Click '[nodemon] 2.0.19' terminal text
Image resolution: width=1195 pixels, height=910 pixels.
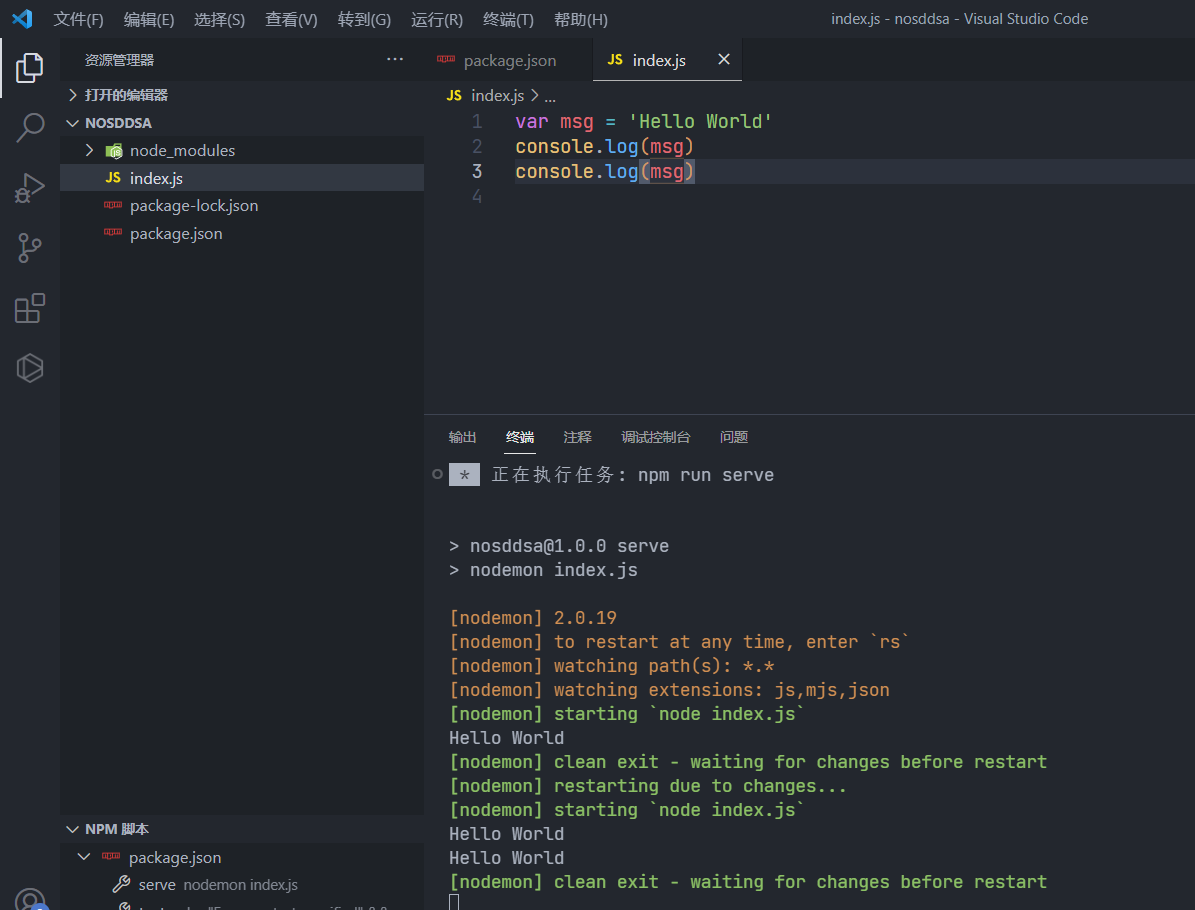533,618
